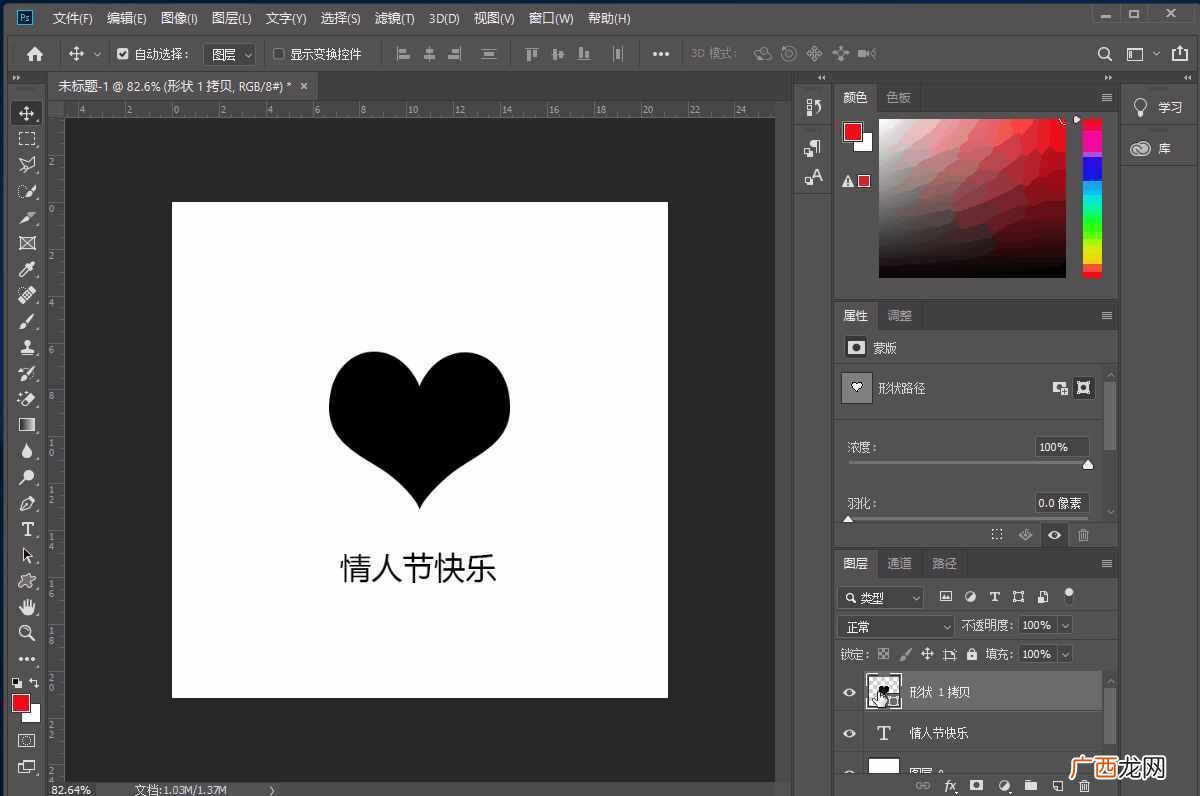Select the Hand tool
This screenshot has height=796, width=1200.
(27, 607)
